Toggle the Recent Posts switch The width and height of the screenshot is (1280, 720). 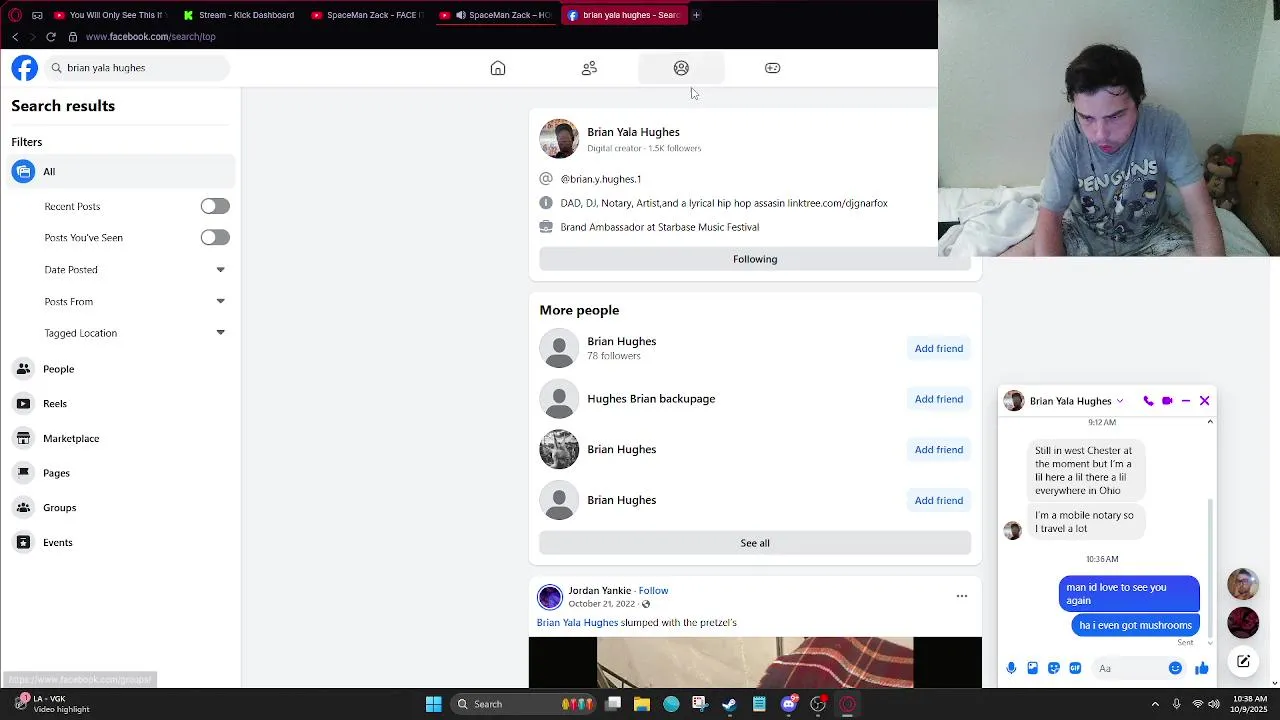(x=215, y=206)
